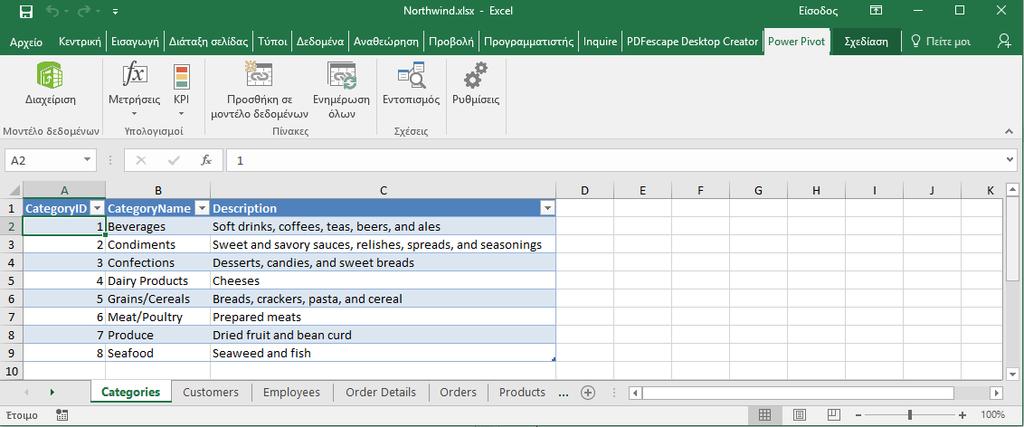This screenshot has width=1024, height=427.
Task: Open the Αρχείο (File) tab
Action: click(26, 42)
